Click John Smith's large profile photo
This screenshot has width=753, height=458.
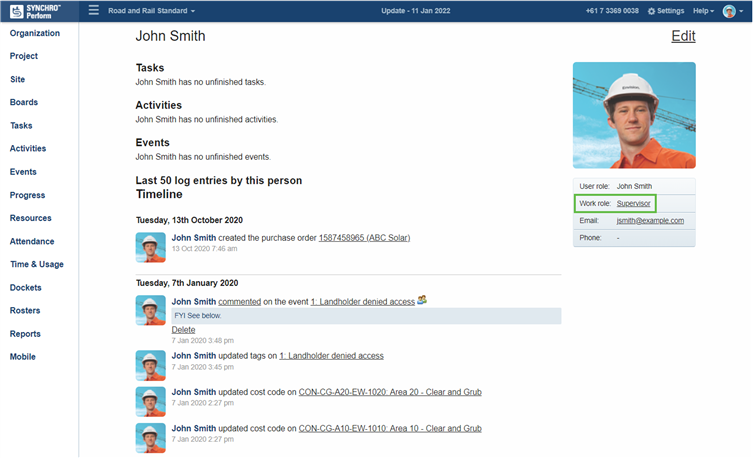634,115
